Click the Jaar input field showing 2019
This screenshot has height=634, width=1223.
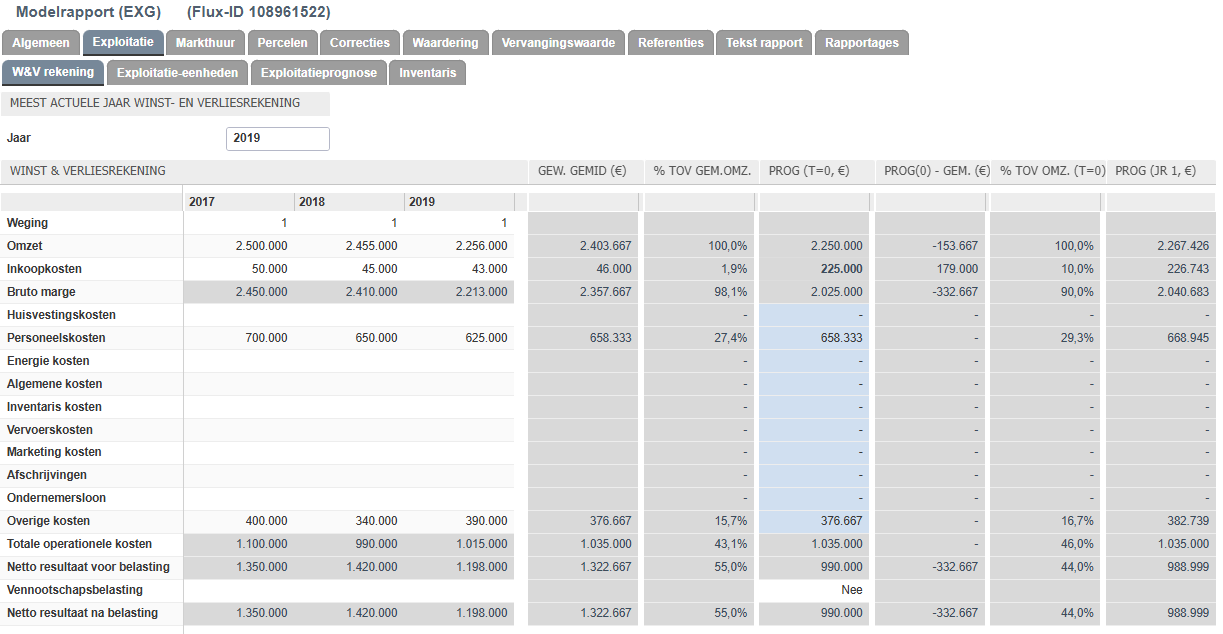click(278, 138)
